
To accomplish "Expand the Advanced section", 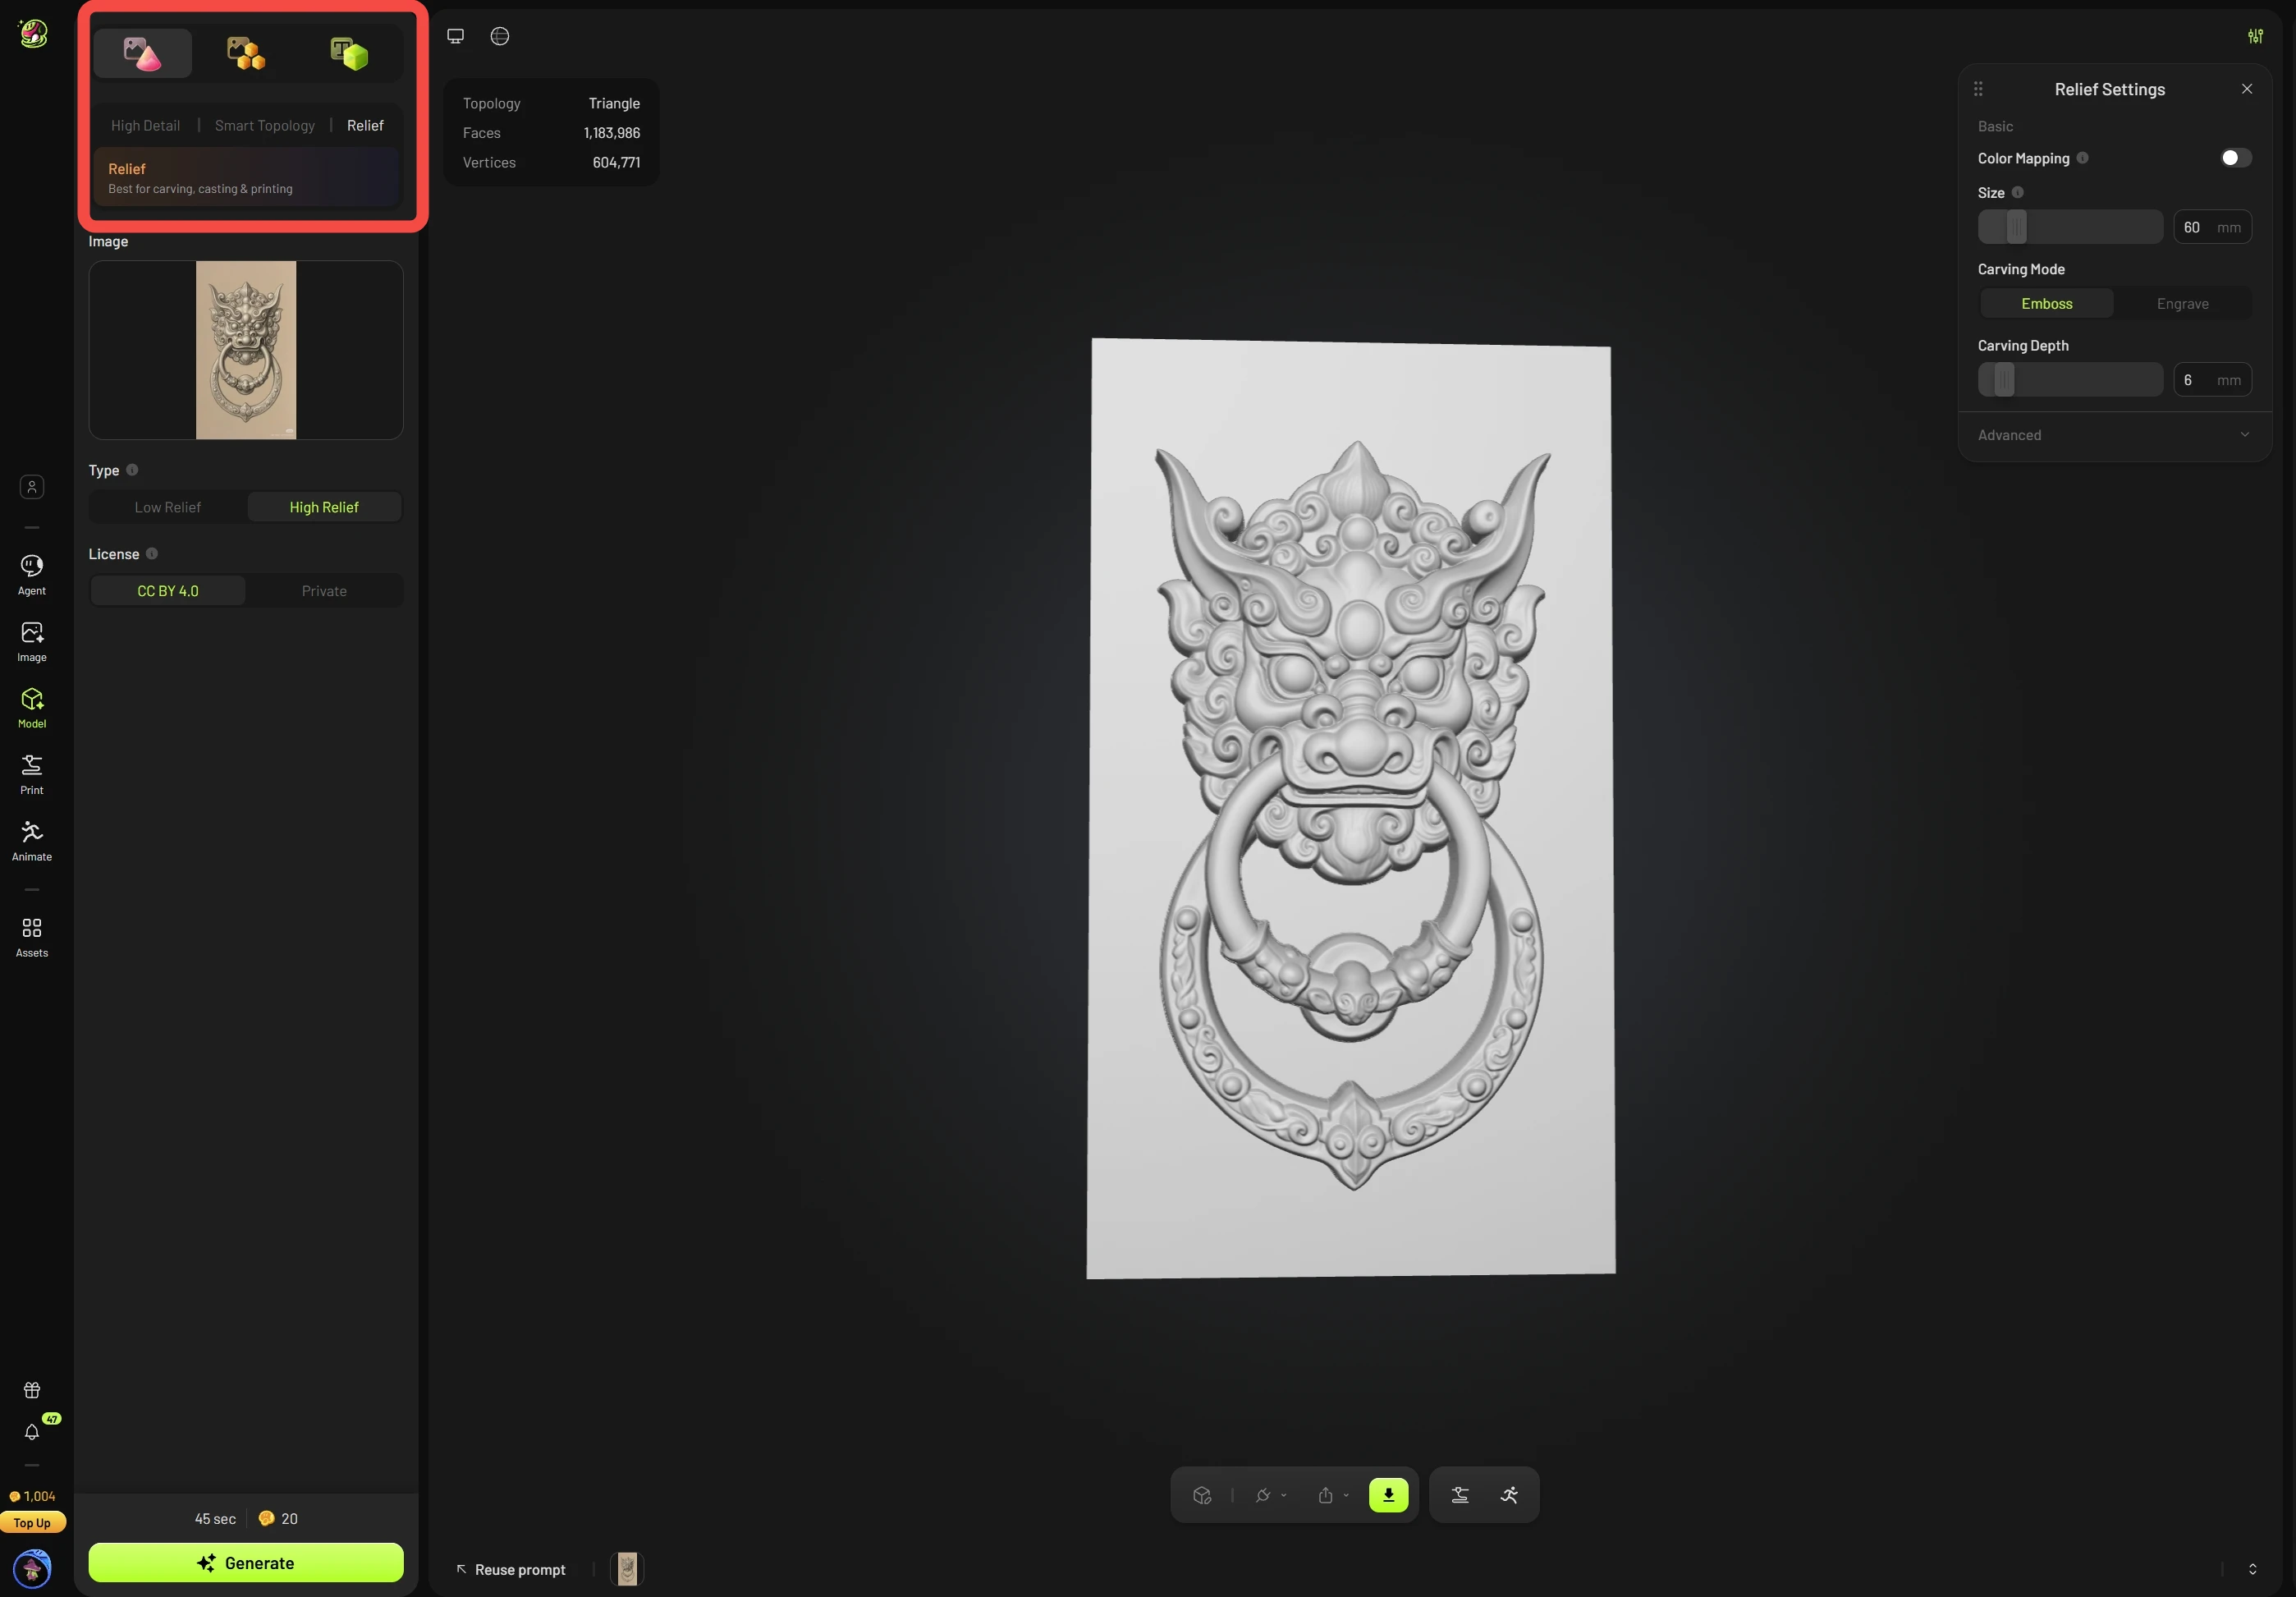I will (x=2114, y=435).
